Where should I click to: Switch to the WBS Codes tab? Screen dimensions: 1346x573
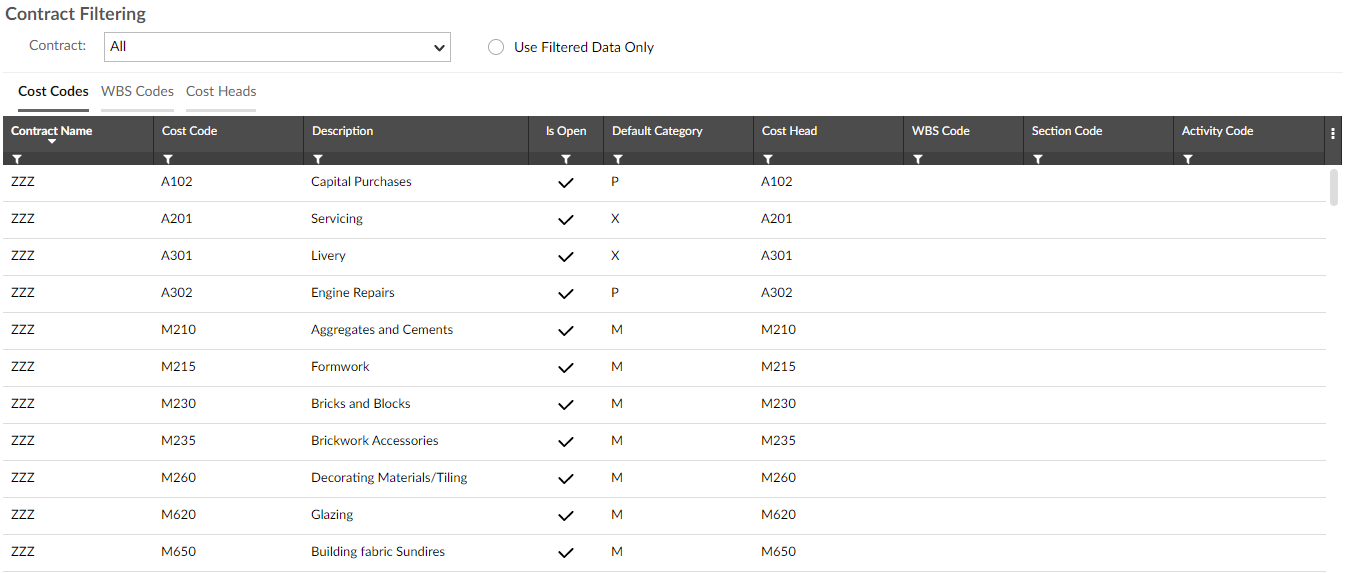(x=137, y=91)
